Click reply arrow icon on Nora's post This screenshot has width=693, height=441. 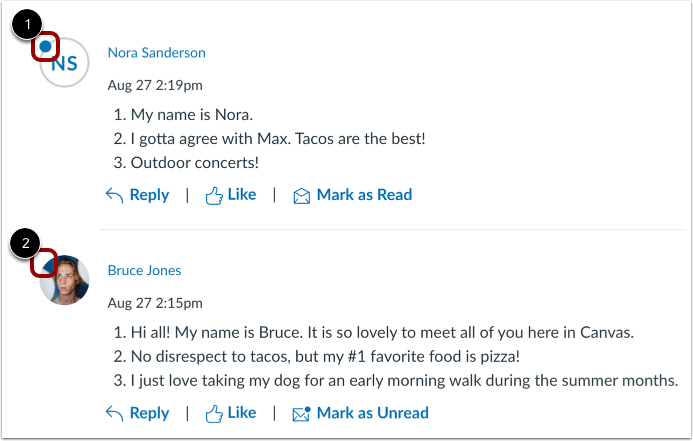pyautogui.click(x=114, y=196)
